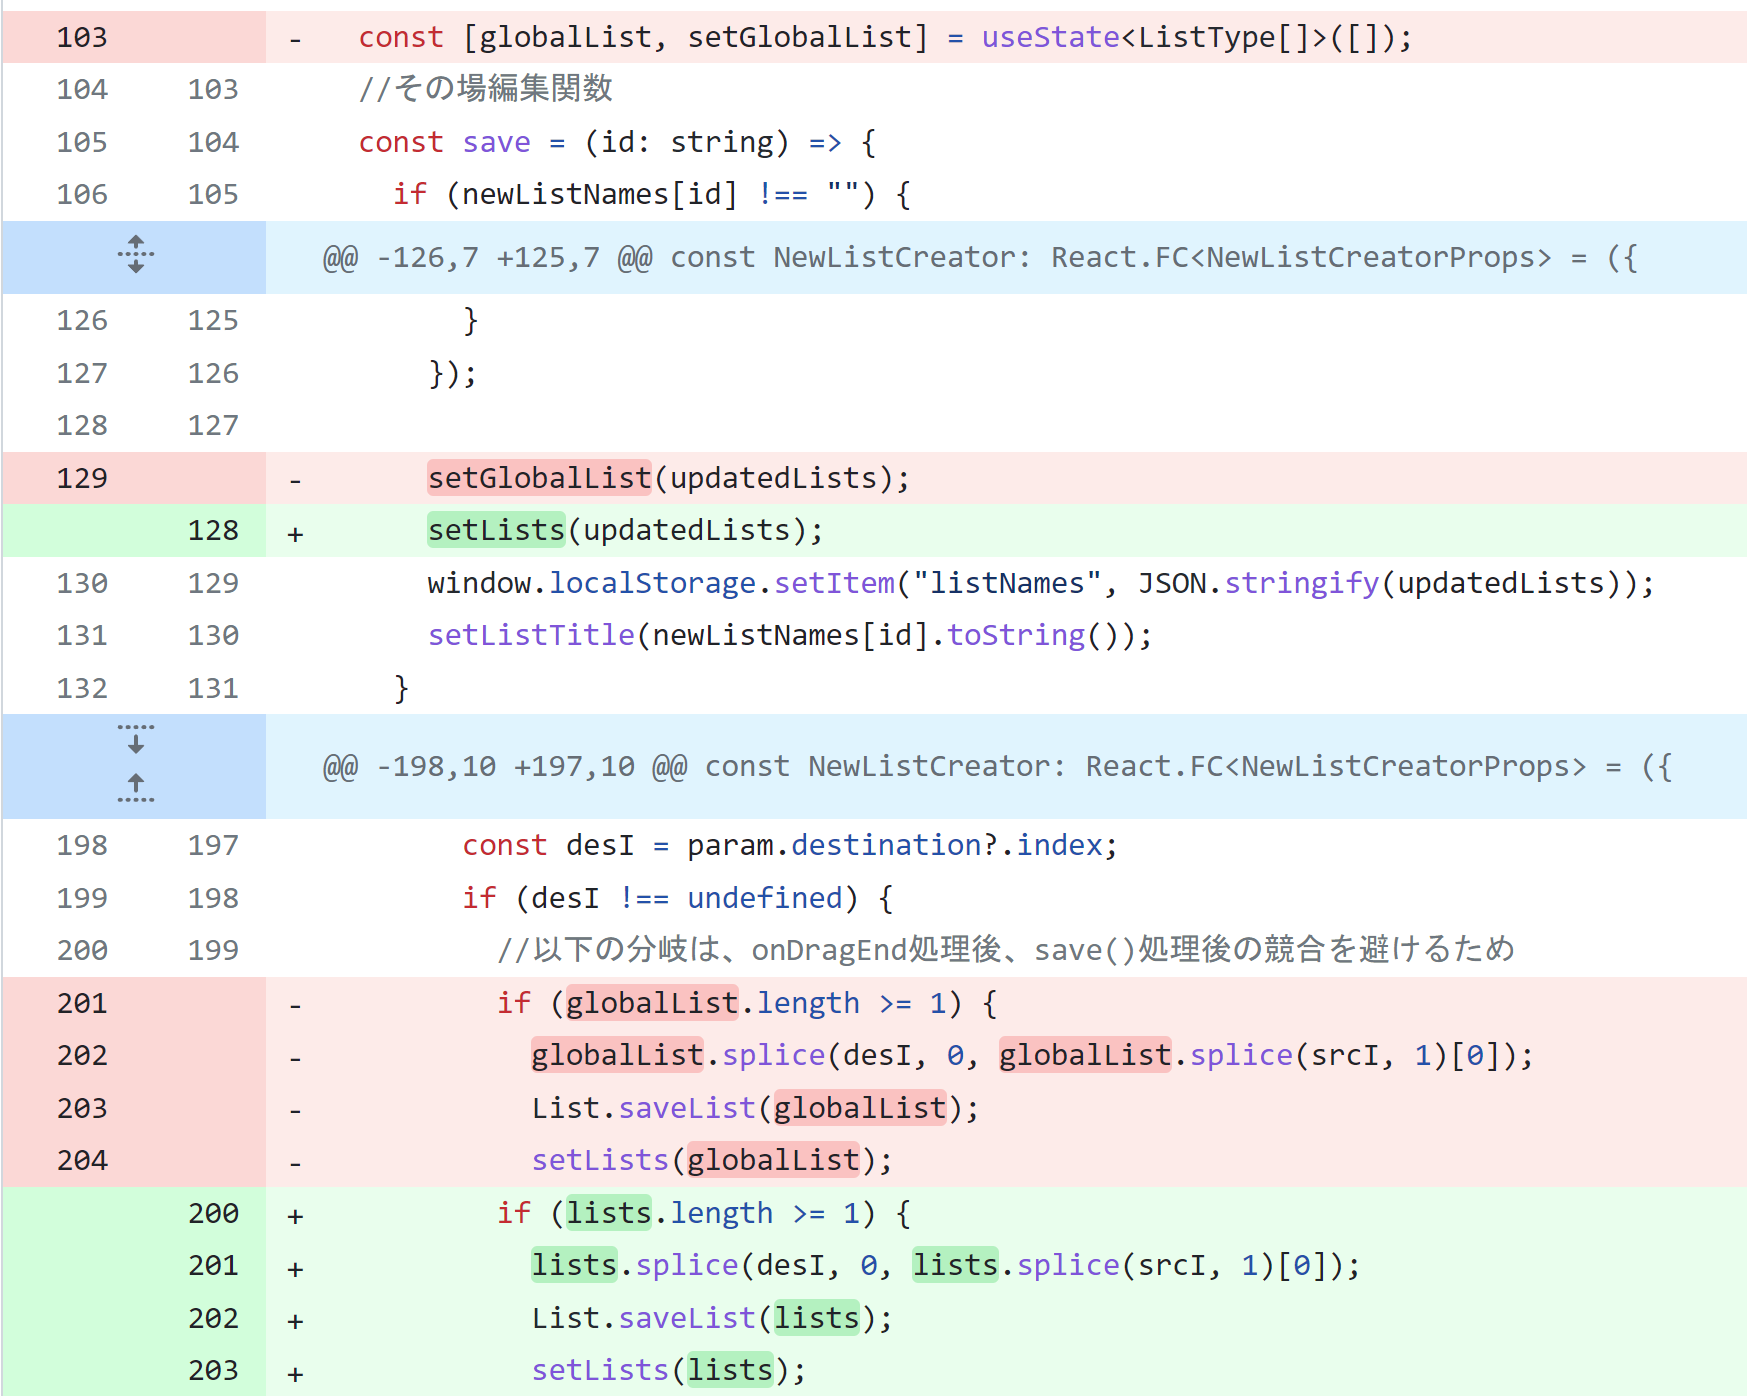Select old line number 105 on the 'const save' row
Image resolution: width=1747 pixels, height=1396 pixels.
82,142
